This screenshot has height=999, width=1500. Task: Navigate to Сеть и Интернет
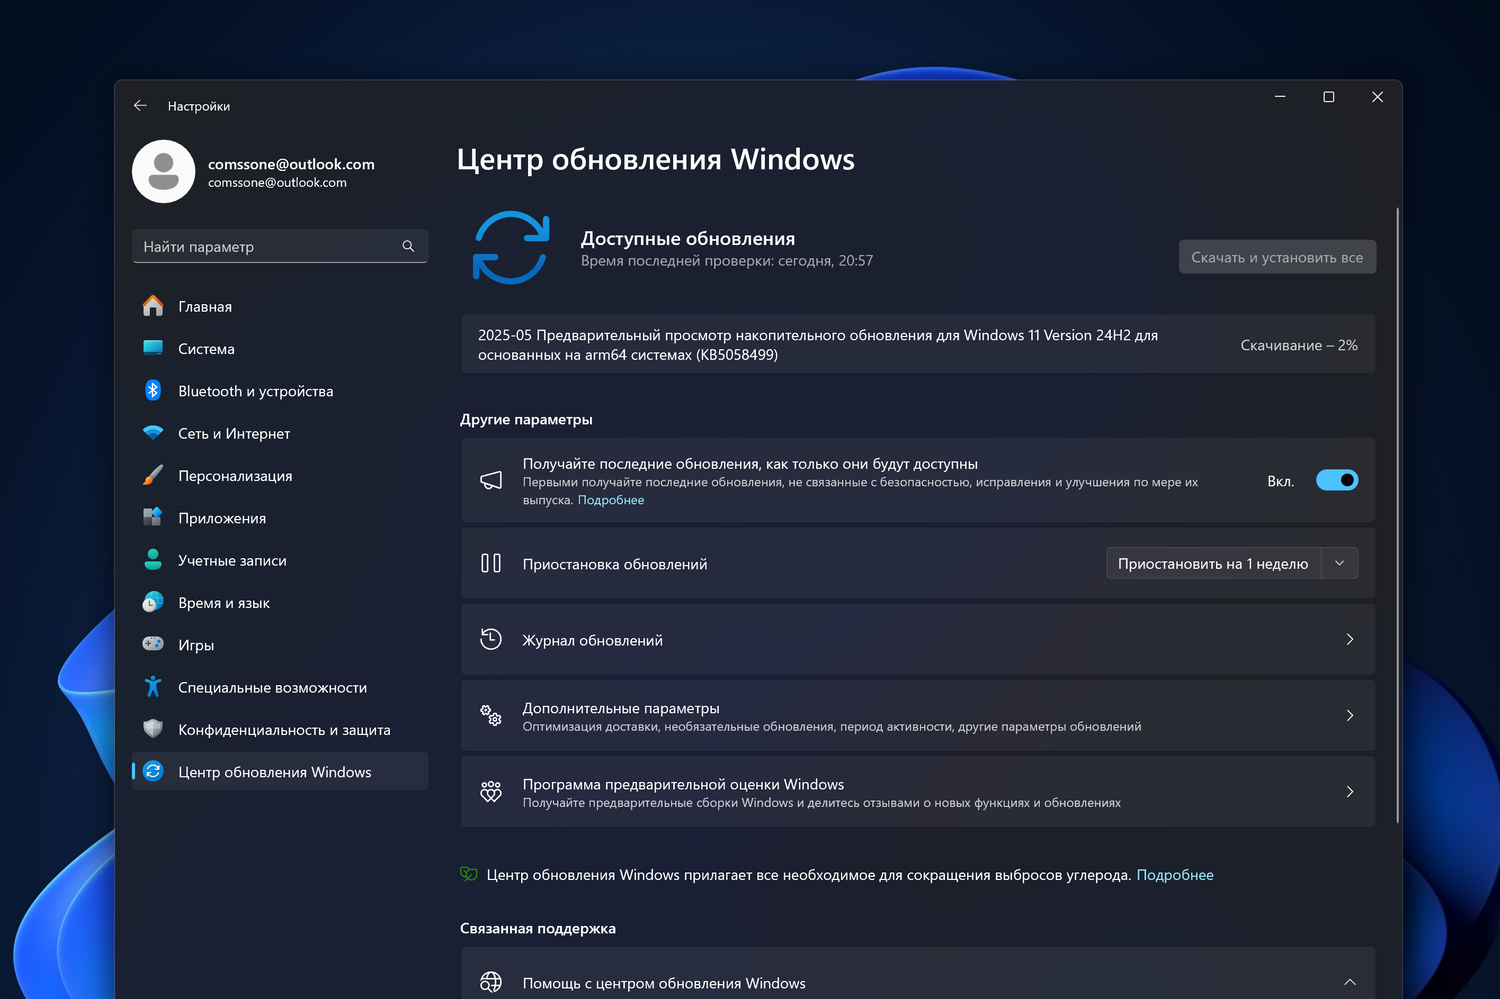280,433
